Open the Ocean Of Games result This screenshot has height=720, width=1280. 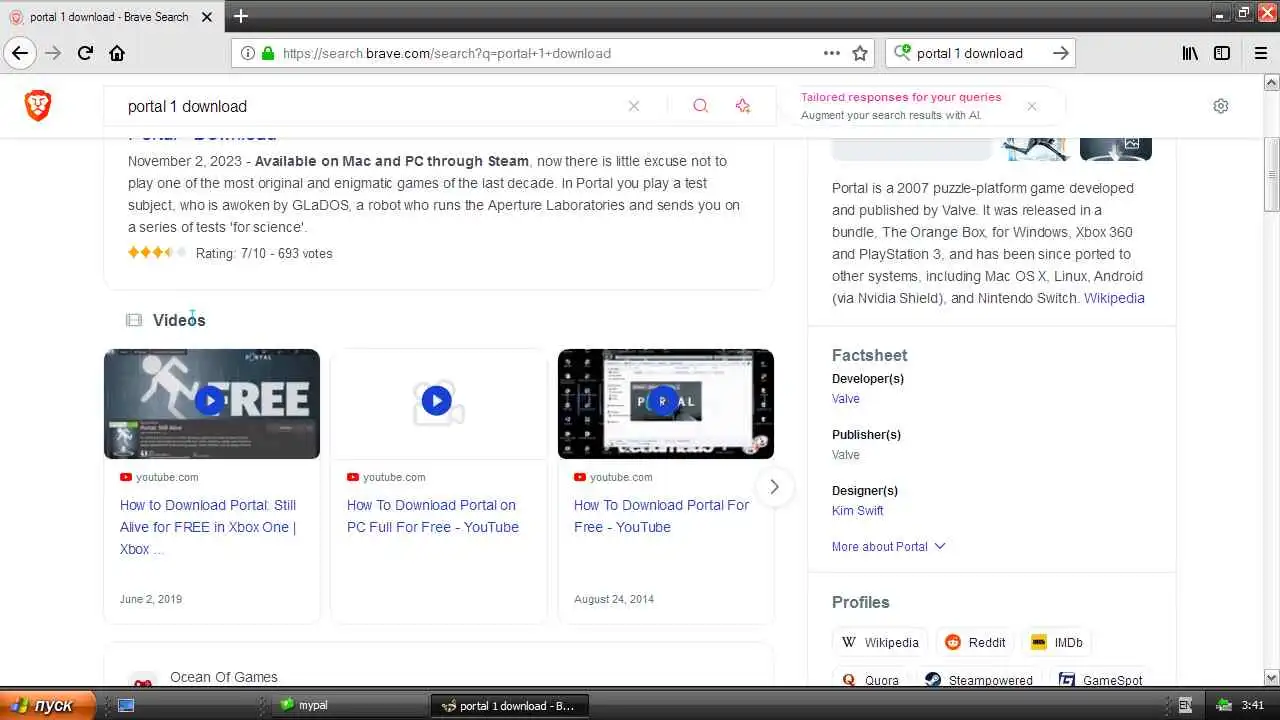coord(224,677)
